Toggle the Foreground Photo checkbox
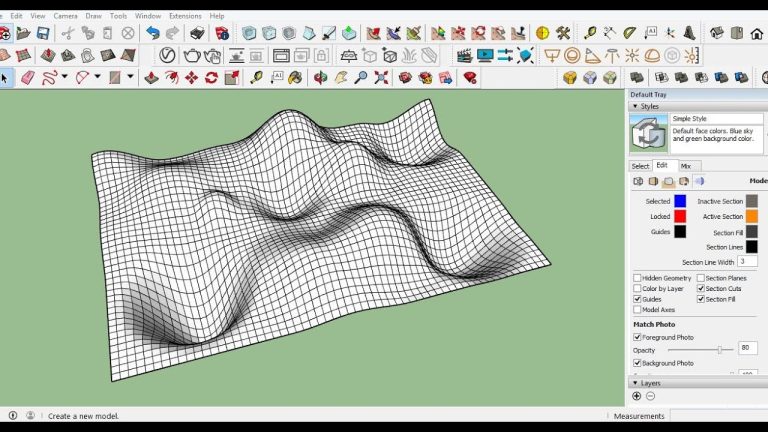The height and width of the screenshot is (432, 768). (637, 337)
